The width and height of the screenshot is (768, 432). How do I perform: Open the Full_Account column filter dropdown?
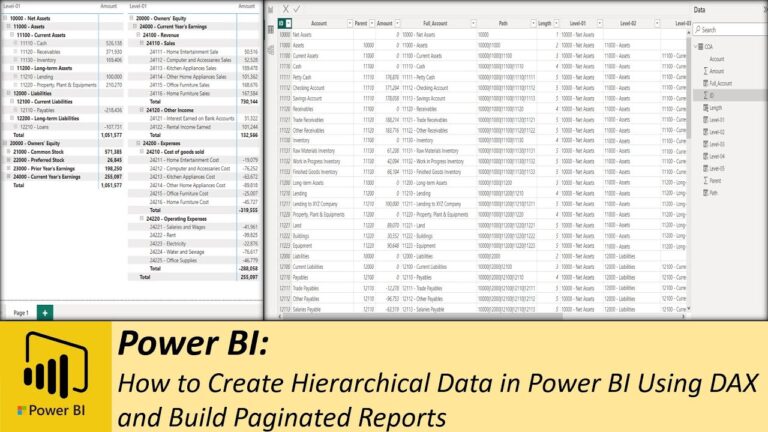point(473,23)
